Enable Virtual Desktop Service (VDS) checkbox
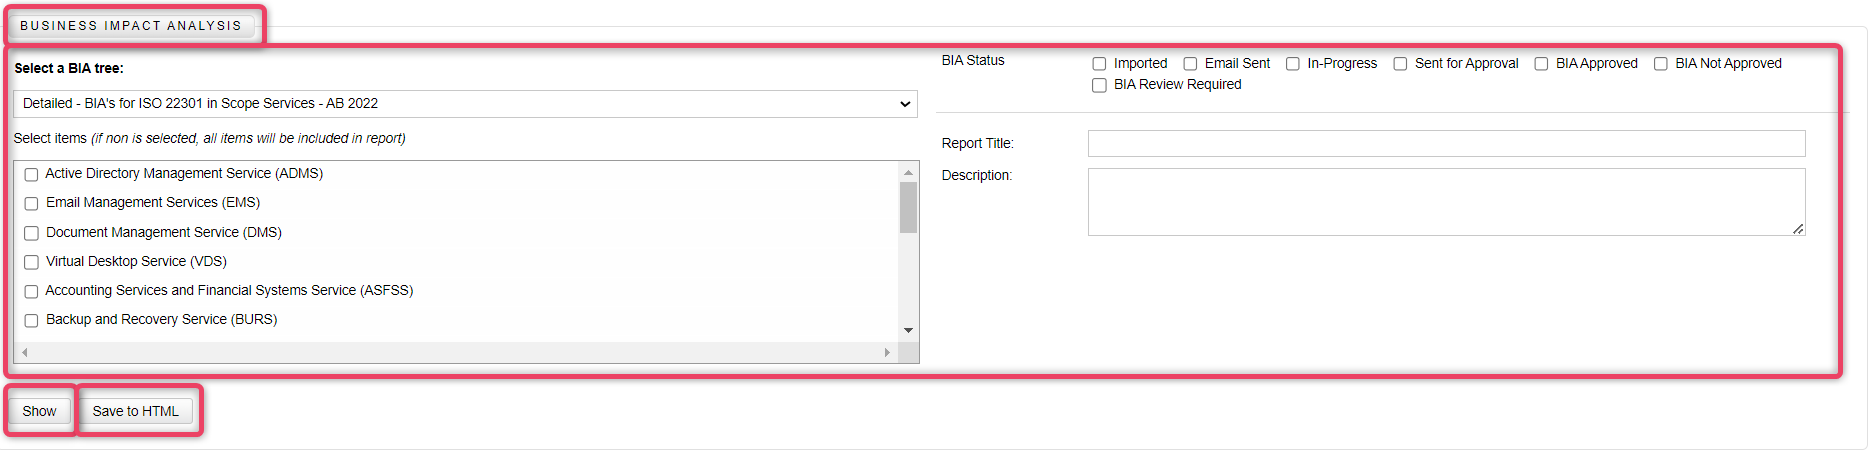 click(x=31, y=262)
